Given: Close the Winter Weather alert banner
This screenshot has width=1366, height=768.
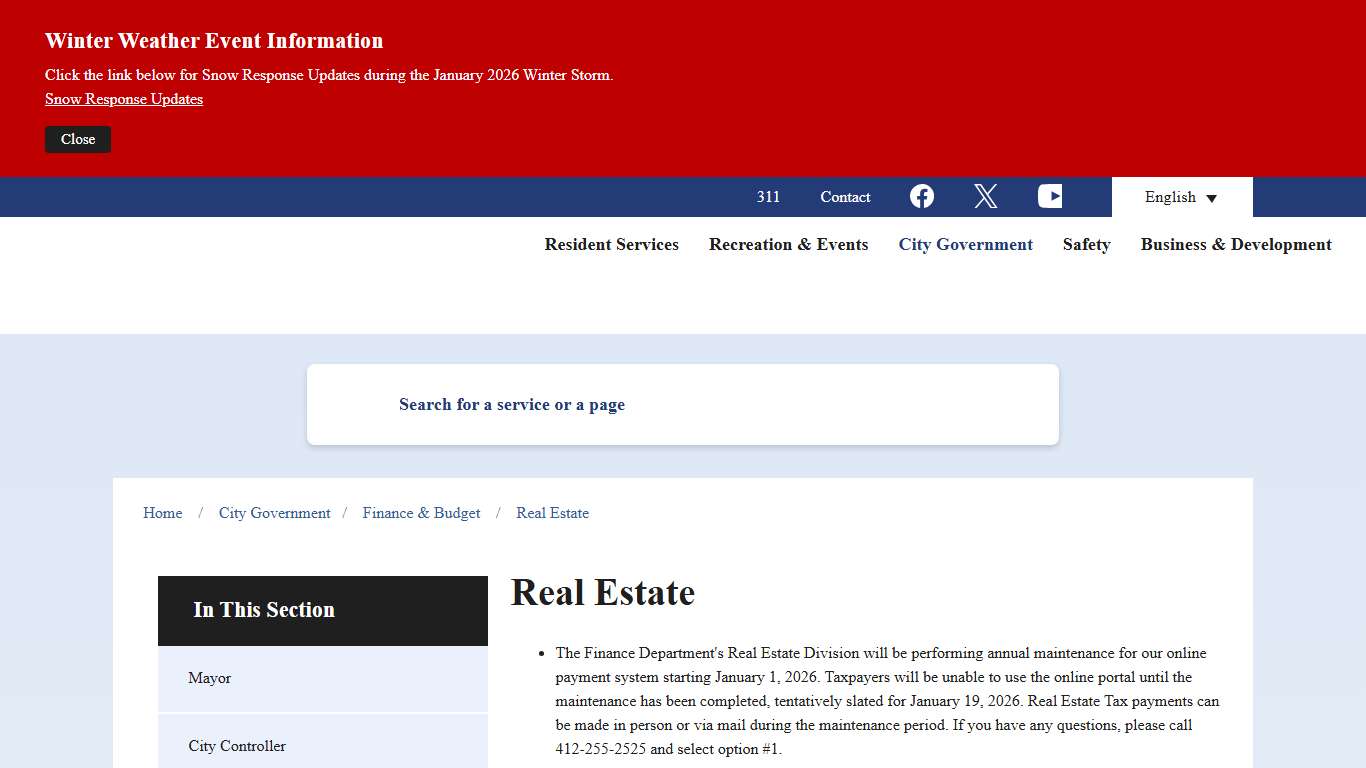Looking at the screenshot, I should 77,139.
